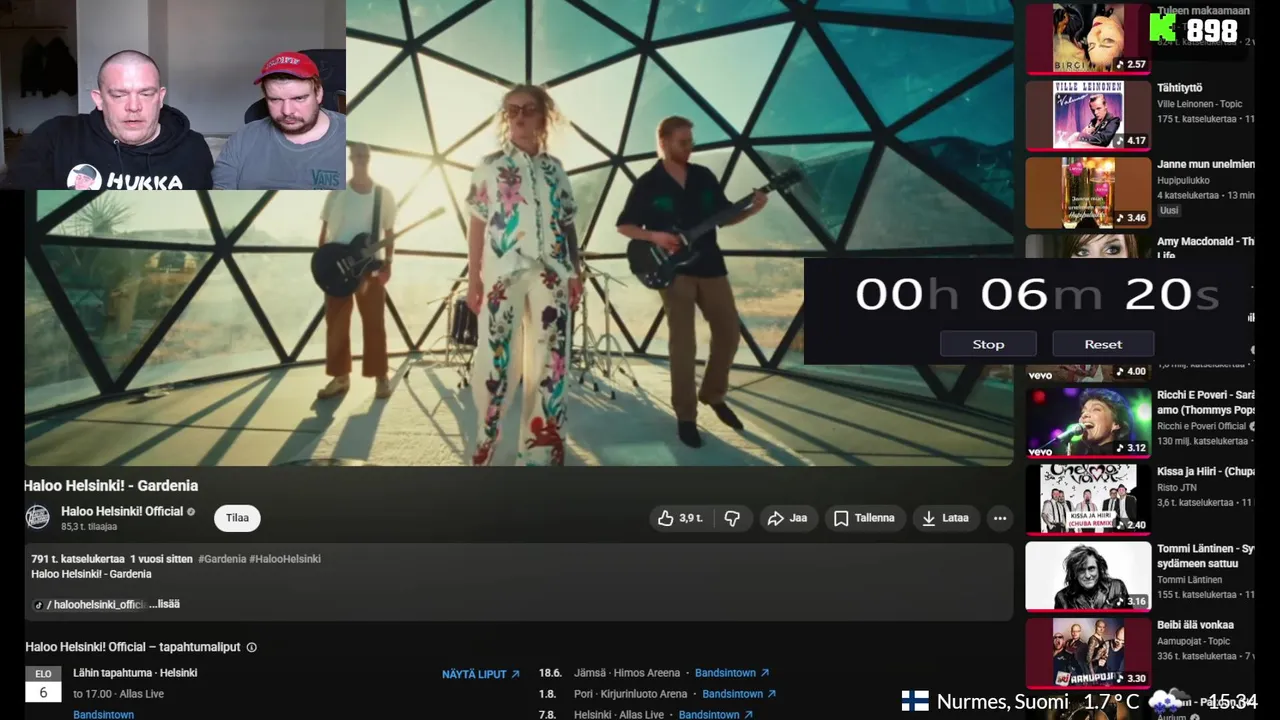This screenshot has width=1280, height=720.
Task: Open info icon next to tapahtumaliput
Action: (251, 647)
